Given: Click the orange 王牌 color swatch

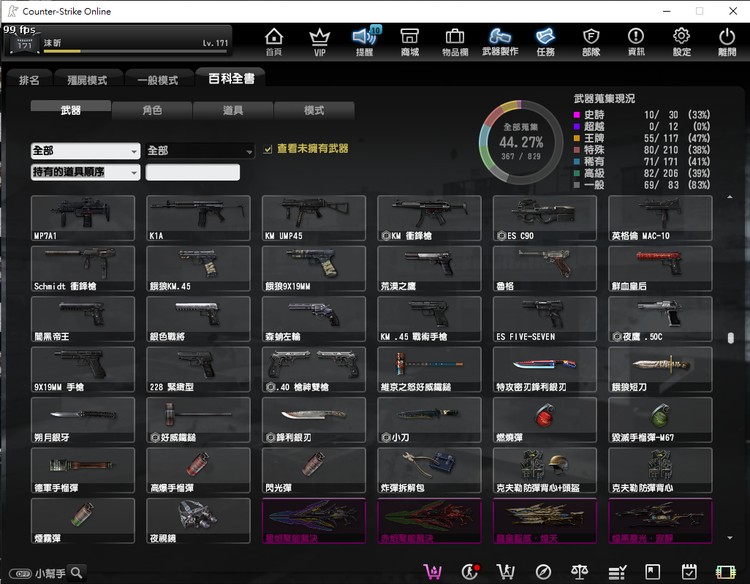Looking at the screenshot, I should [577, 138].
